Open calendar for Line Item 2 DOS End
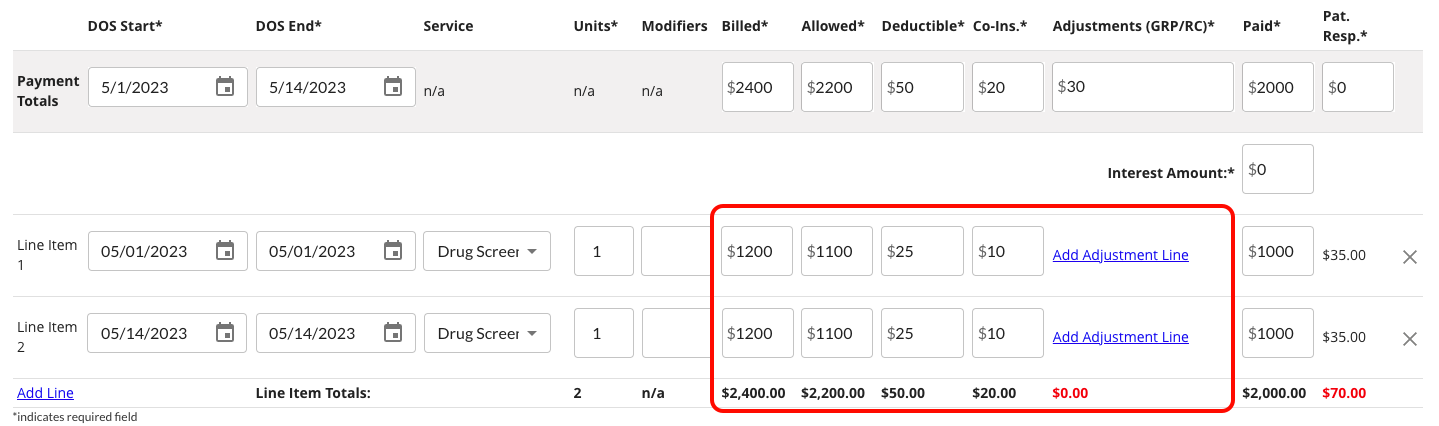This screenshot has height=426, width=1439. [393, 333]
